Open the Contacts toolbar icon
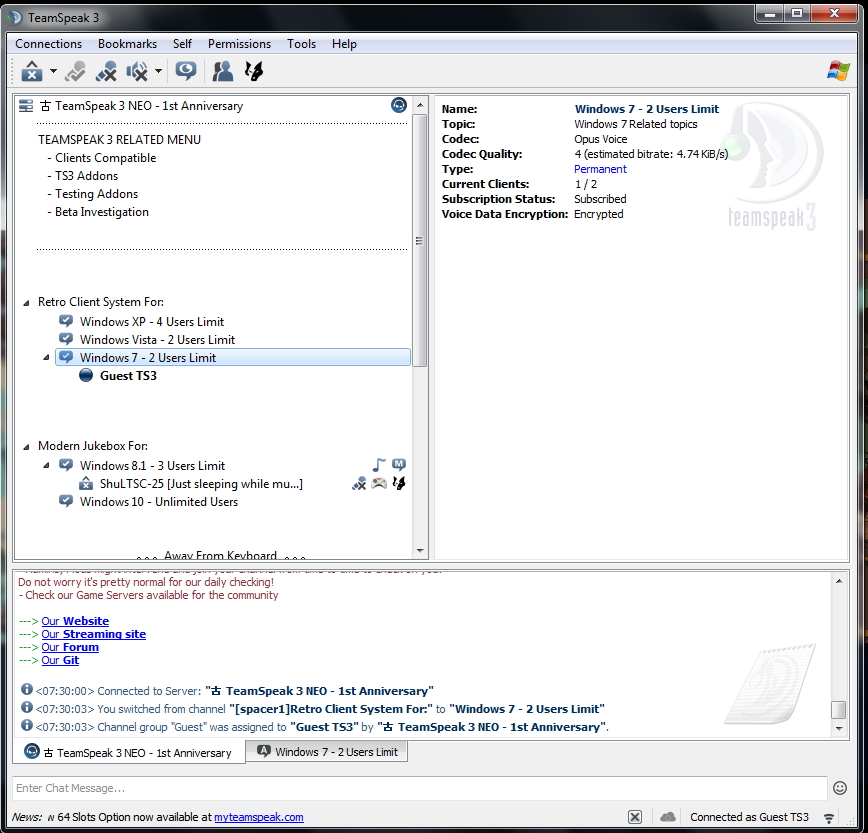Screen dimensions: 868x833 223,71
